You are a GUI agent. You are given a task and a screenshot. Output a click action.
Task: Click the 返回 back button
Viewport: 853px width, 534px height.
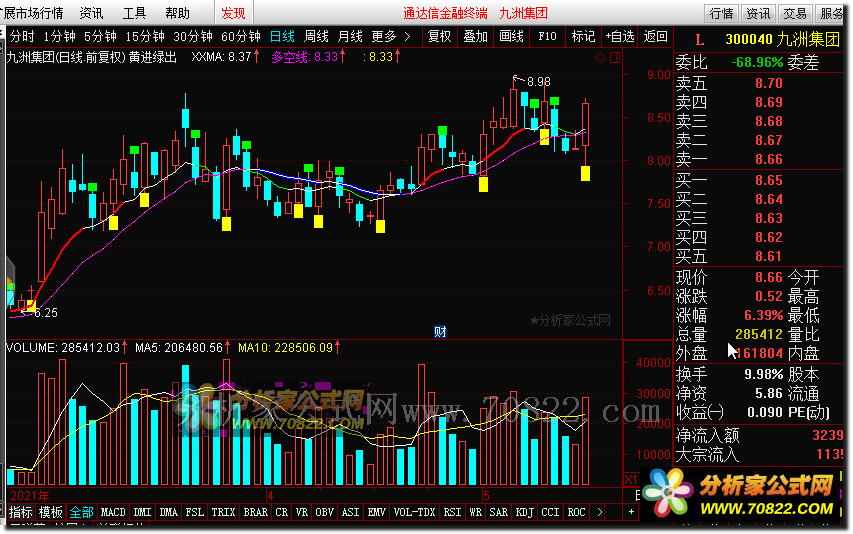656,36
